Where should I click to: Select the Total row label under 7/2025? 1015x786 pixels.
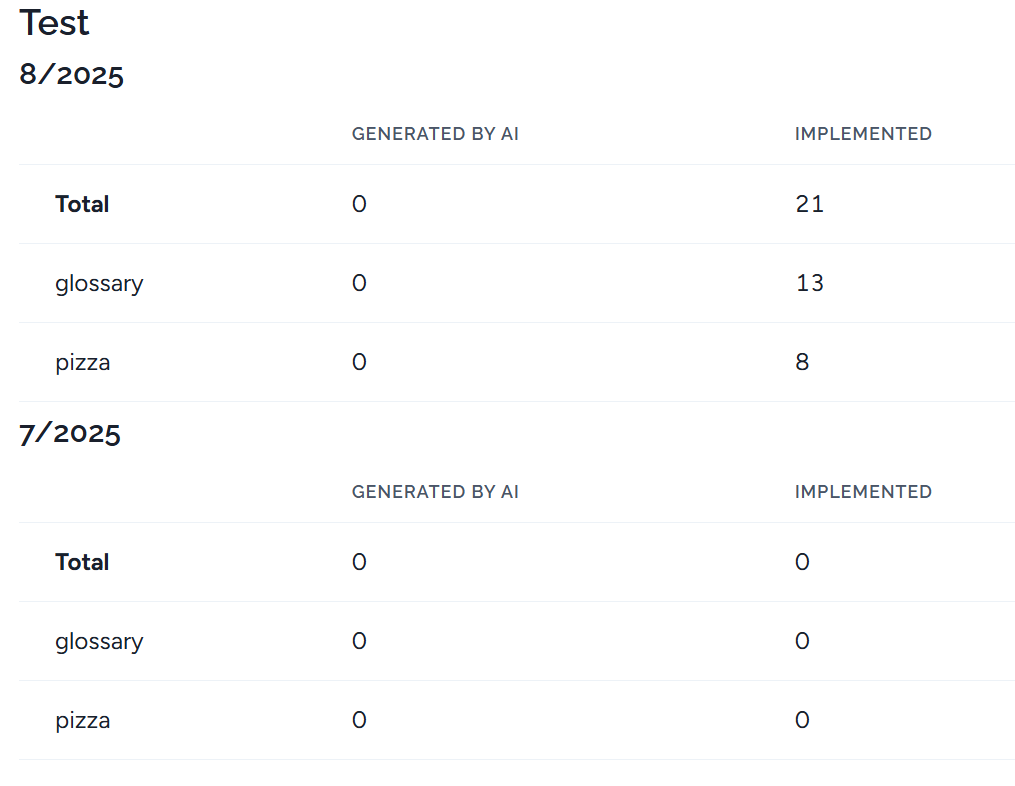(x=82, y=562)
